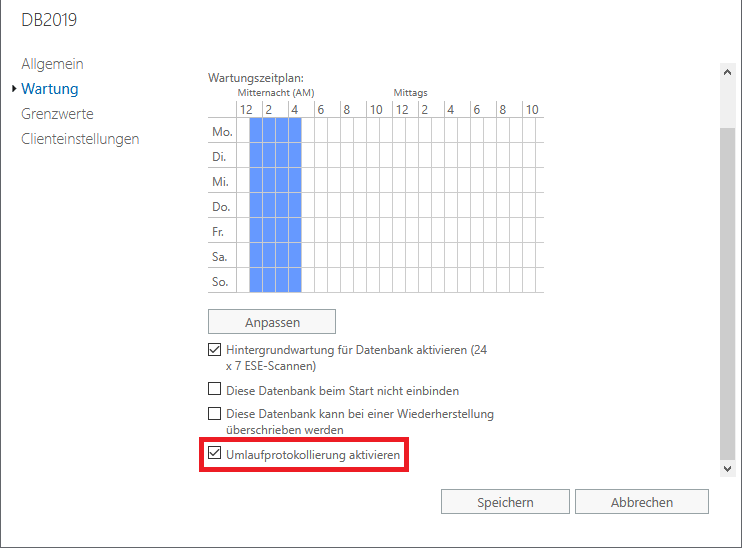
Task: Click the Anpassen button
Action: tap(271, 322)
